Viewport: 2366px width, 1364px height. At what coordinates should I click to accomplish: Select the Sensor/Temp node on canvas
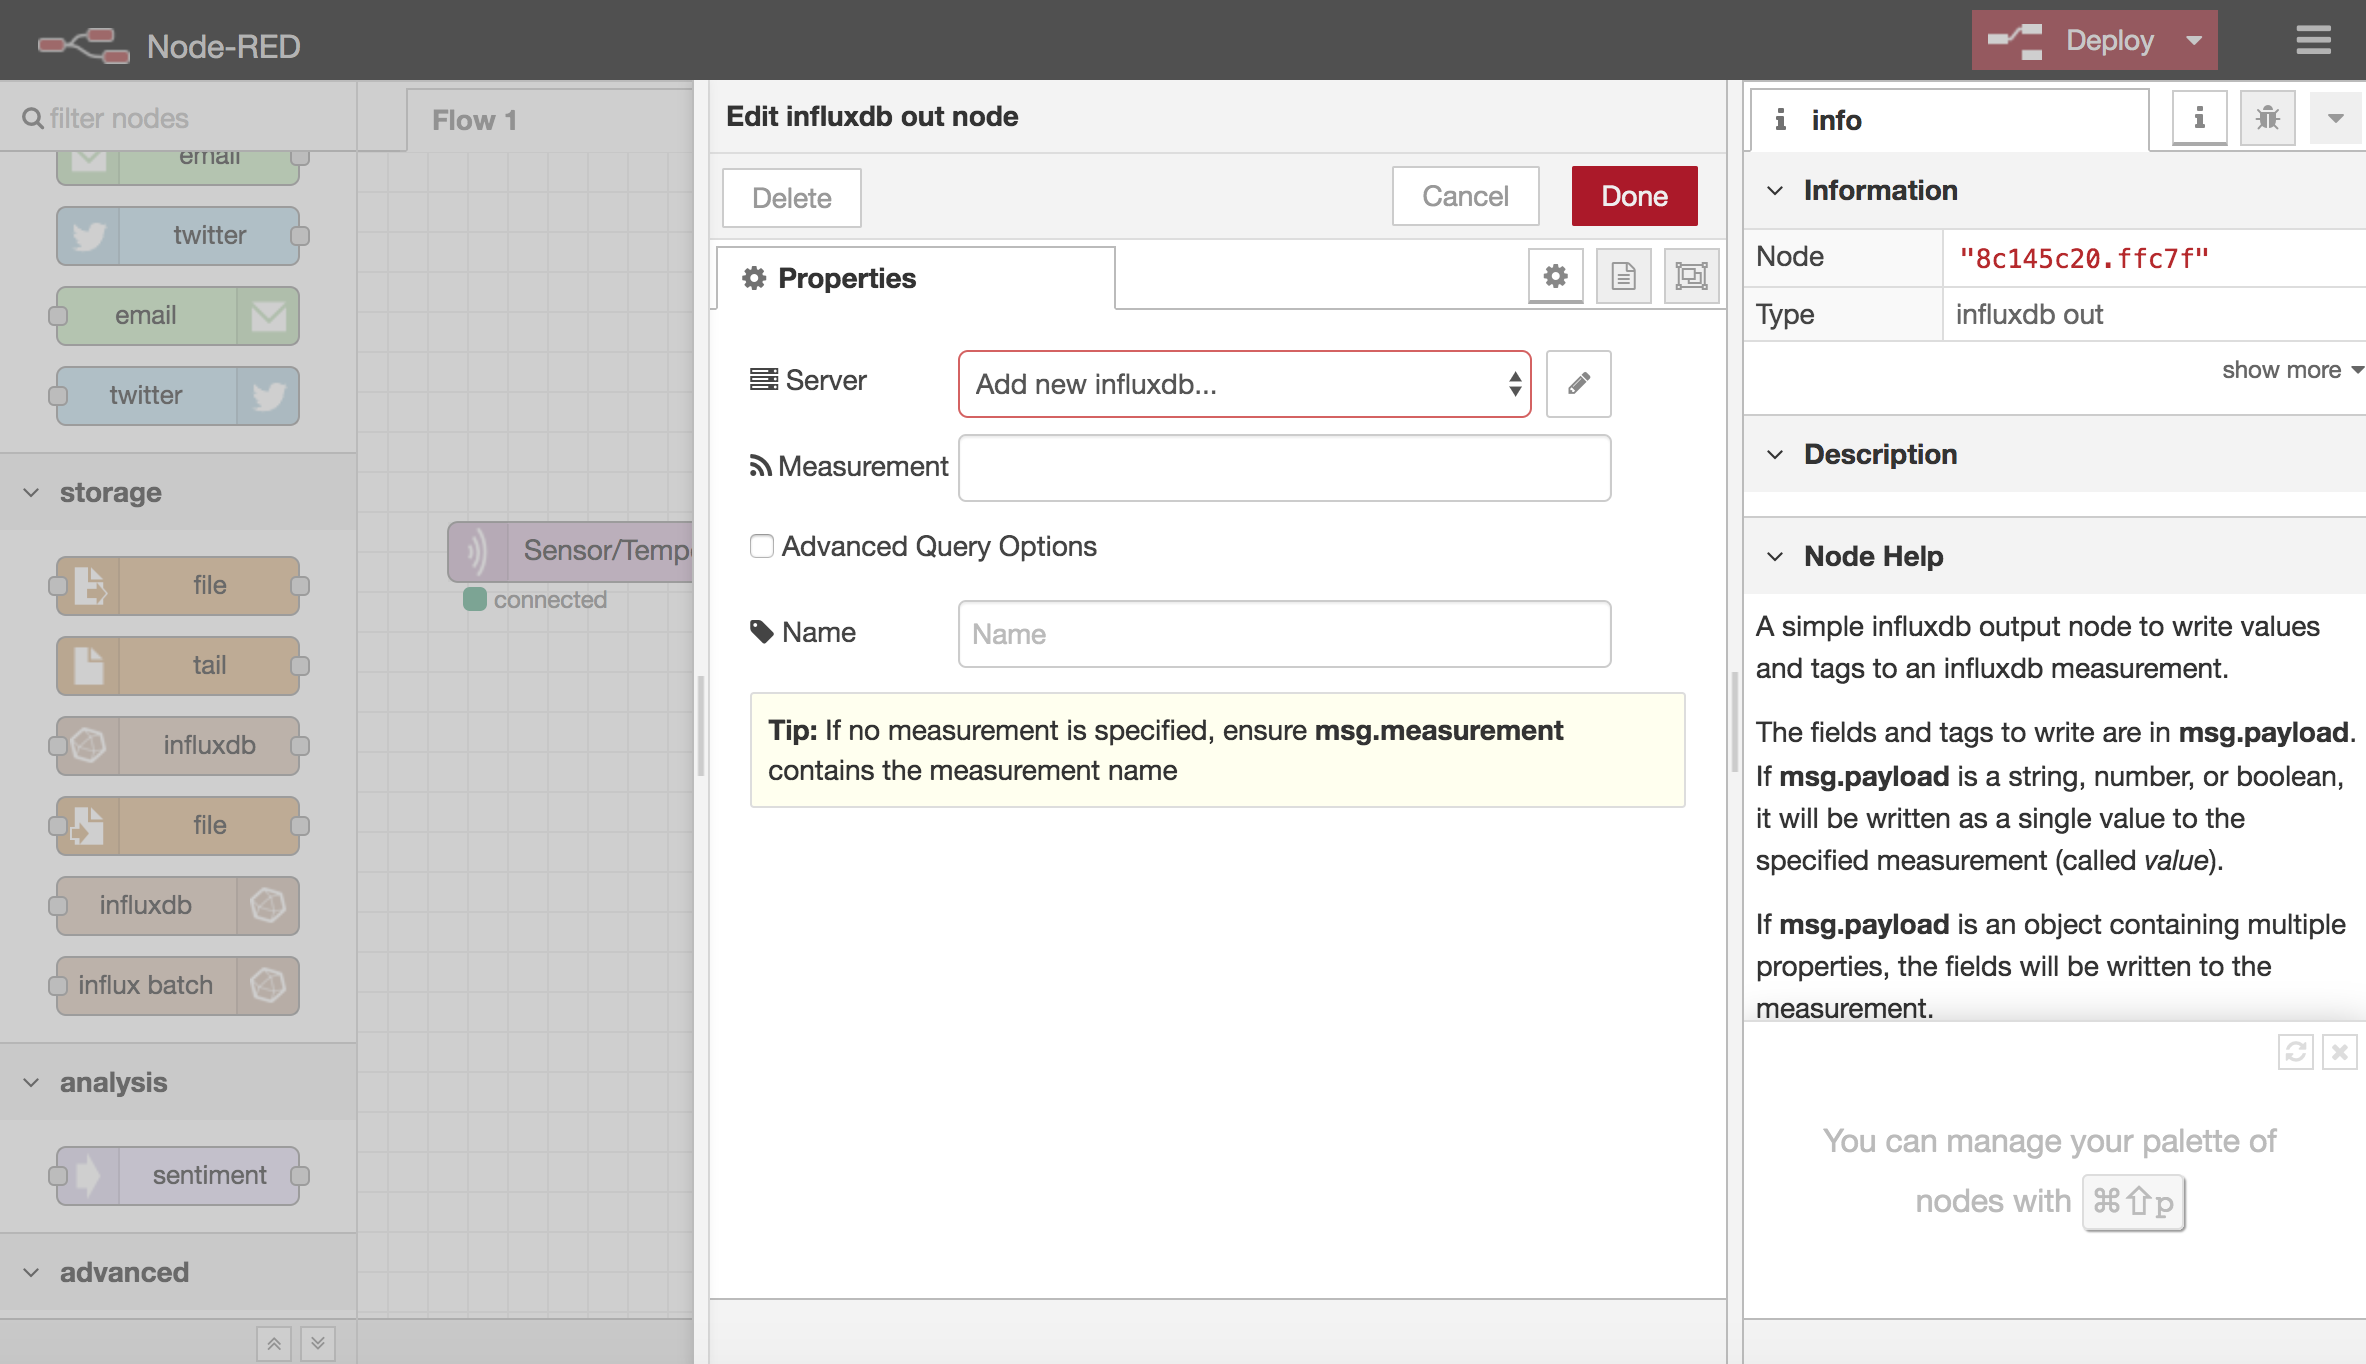(x=571, y=551)
